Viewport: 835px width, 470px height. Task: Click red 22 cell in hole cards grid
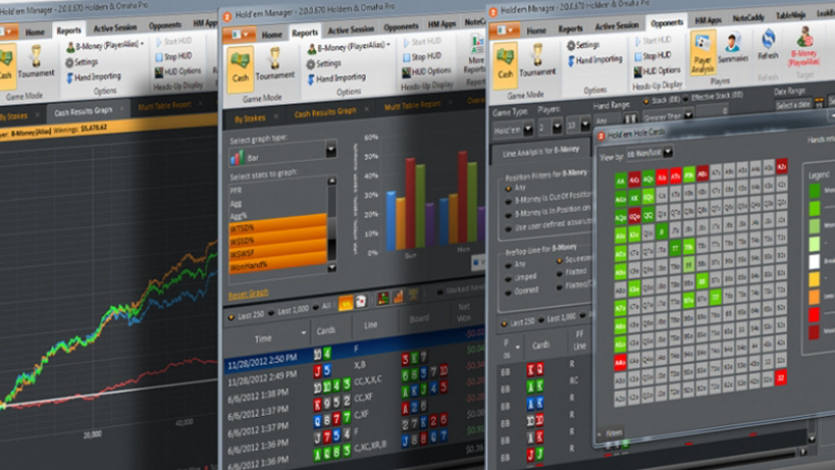coord(781,378)
